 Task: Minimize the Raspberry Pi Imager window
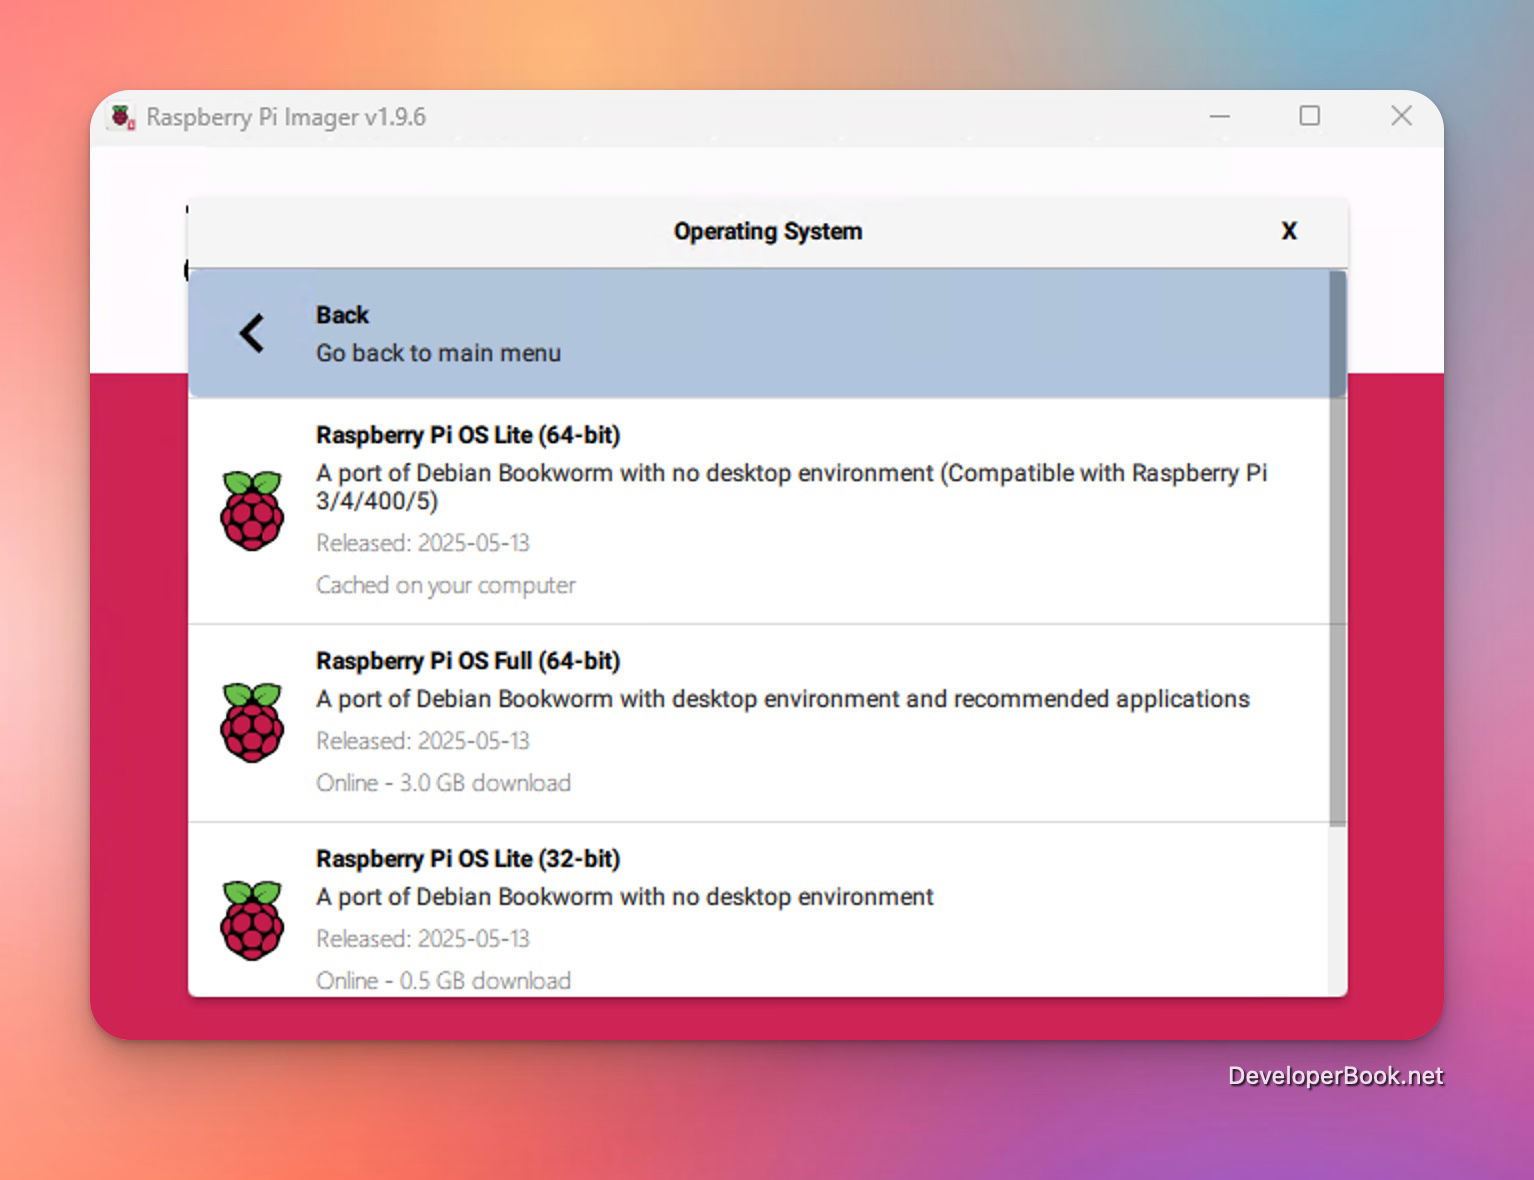point(1220,116)
